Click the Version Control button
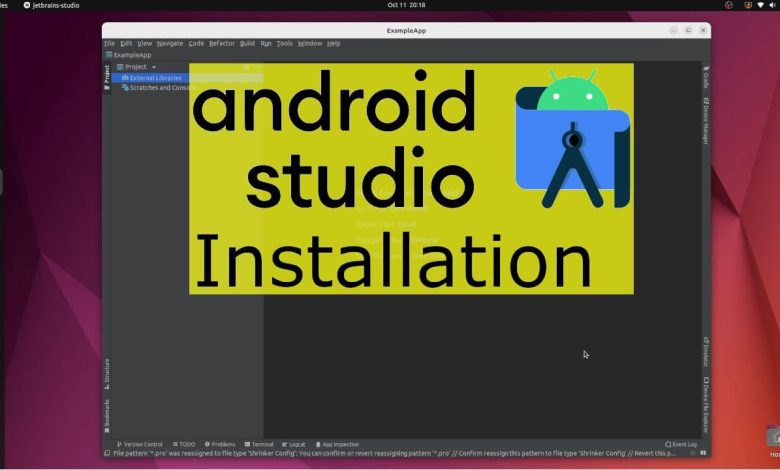 (140, 444)
